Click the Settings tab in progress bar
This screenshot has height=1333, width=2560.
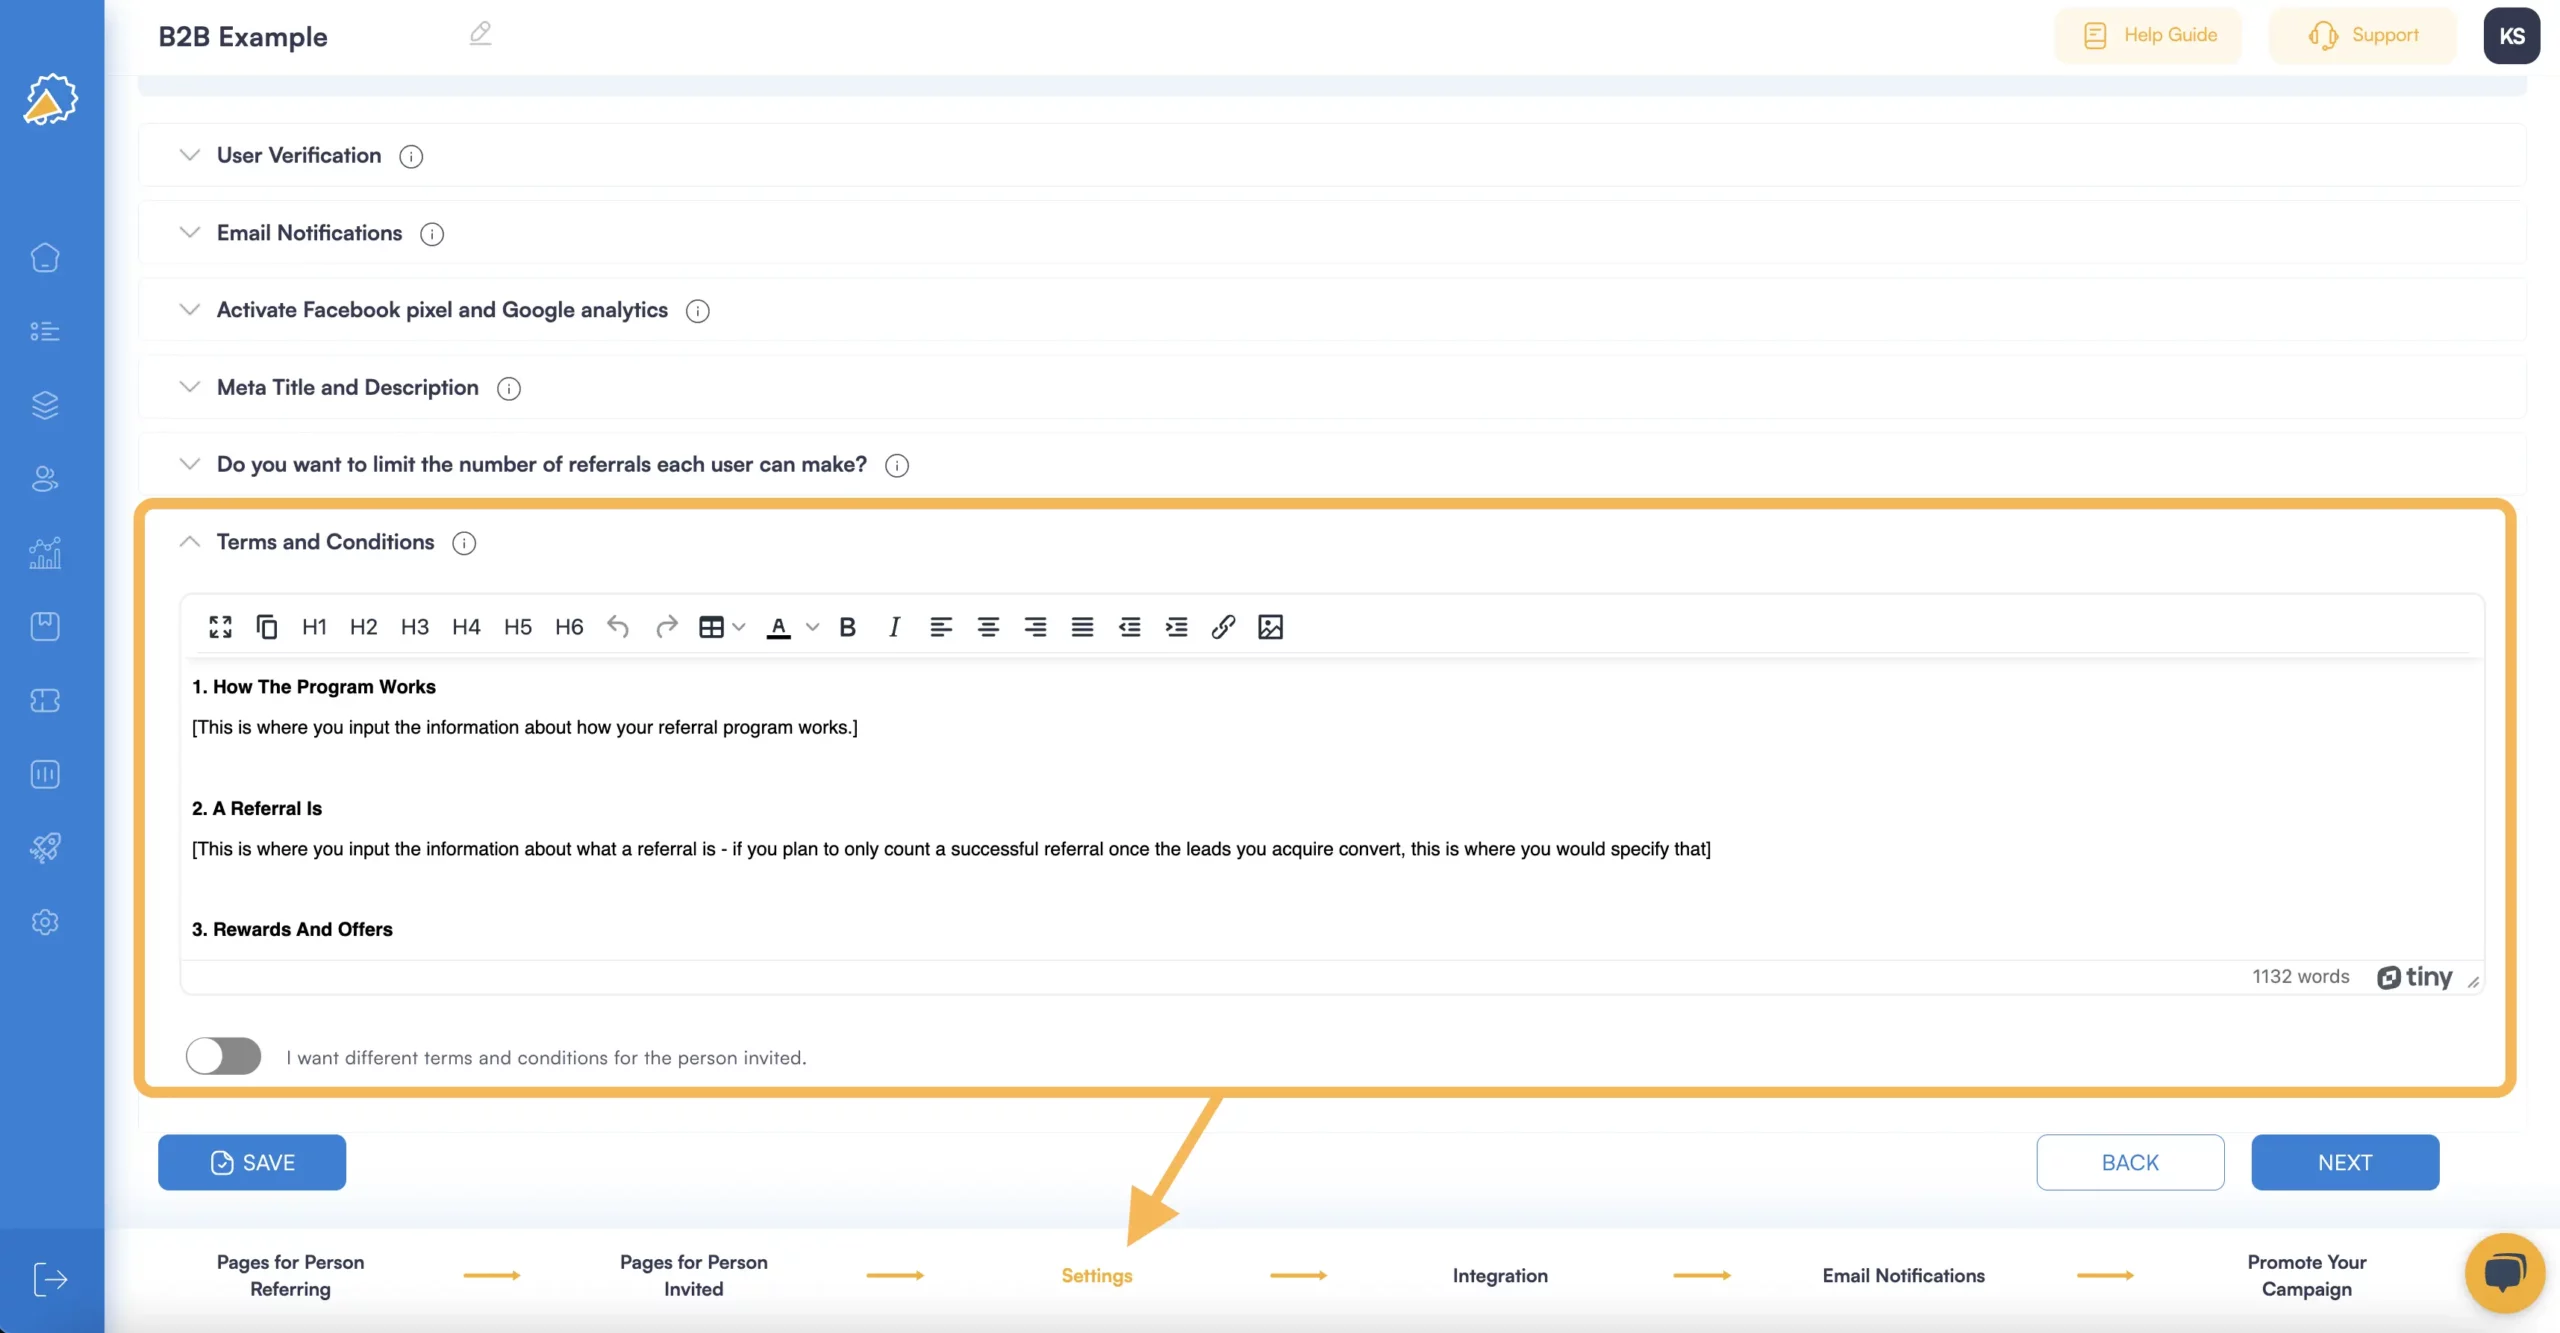pyautogui.click(x=1097, y=1275)
